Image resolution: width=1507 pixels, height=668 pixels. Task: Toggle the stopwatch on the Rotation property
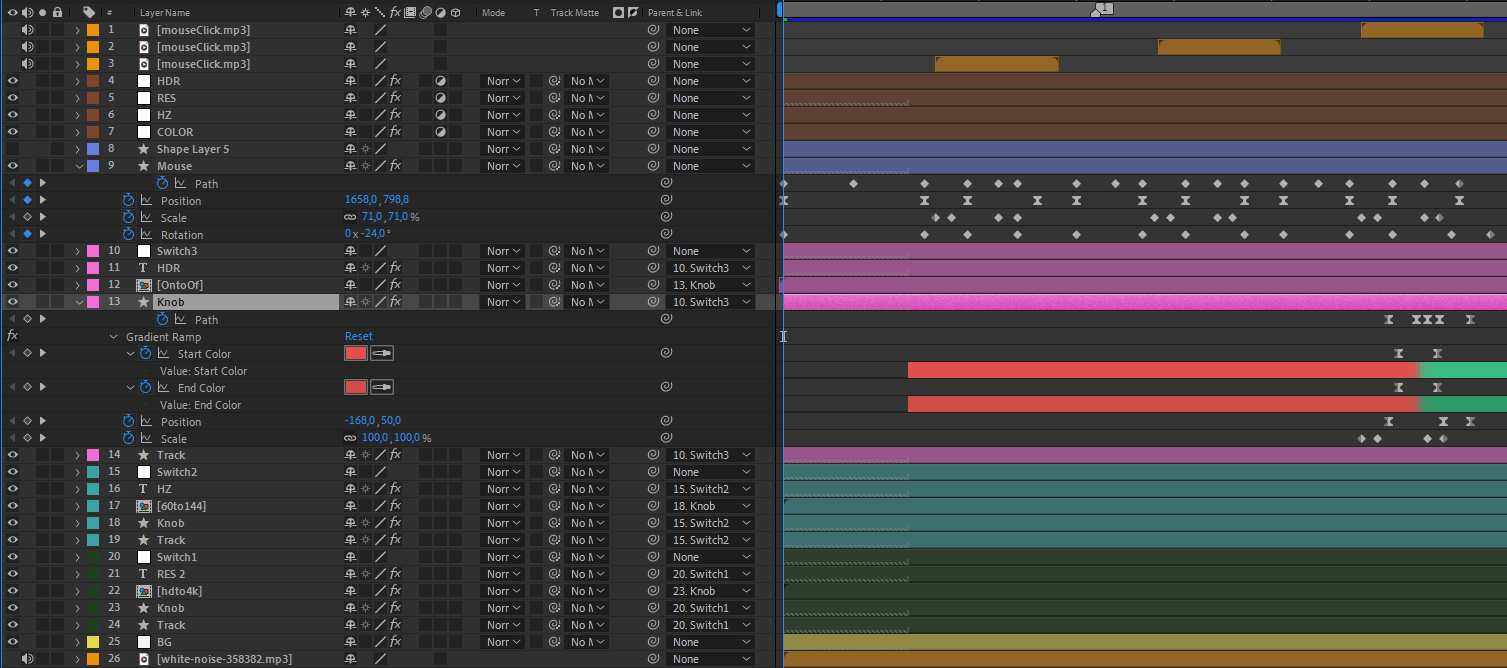(128, 234)
